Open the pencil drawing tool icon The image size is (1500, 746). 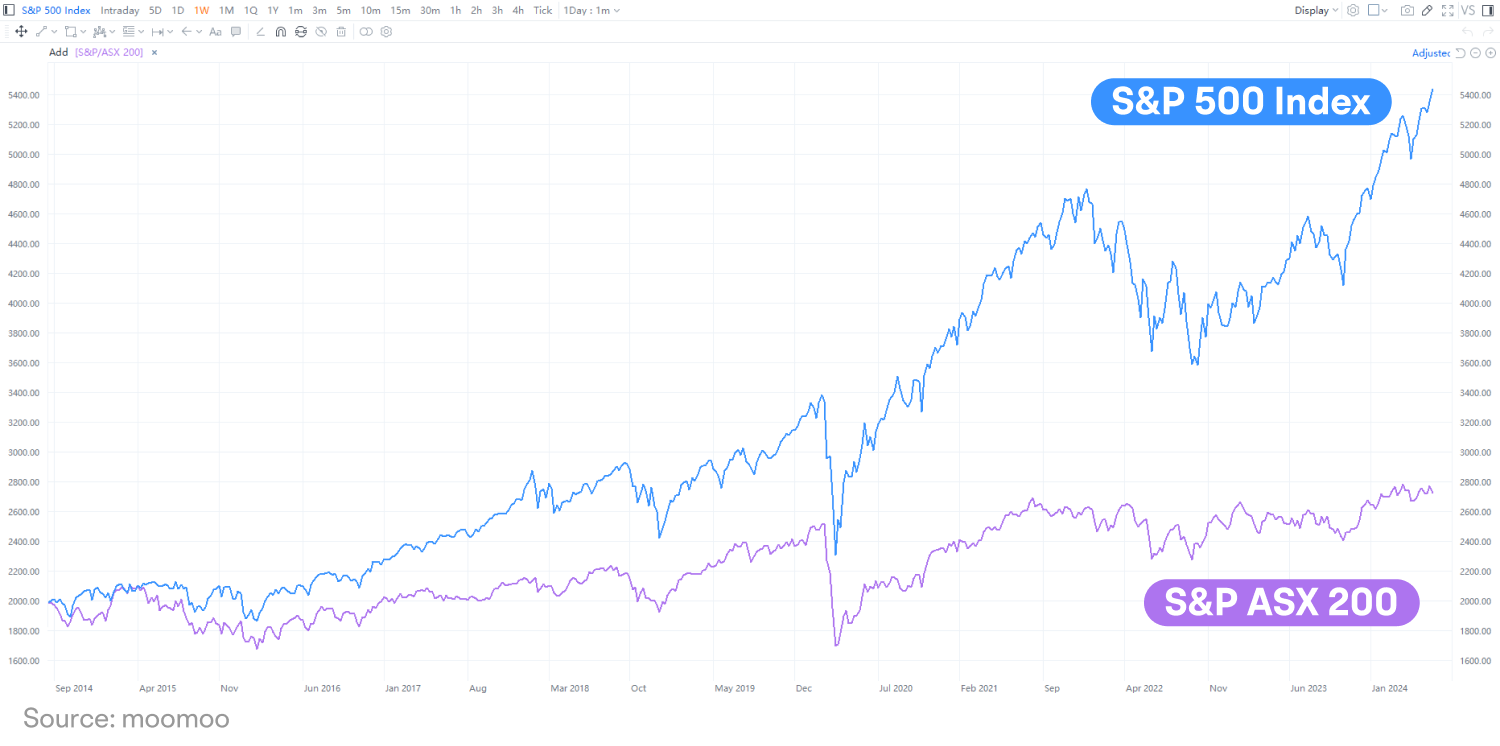pyautogui.click(x=1427, y=10)
